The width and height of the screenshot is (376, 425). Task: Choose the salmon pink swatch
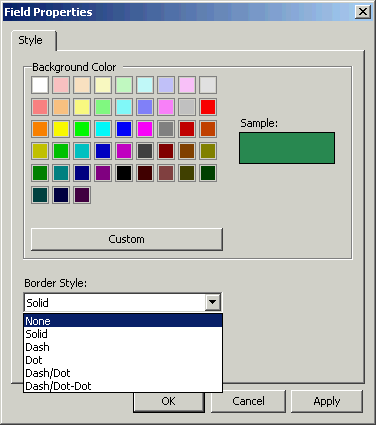(x=40, y=107)
